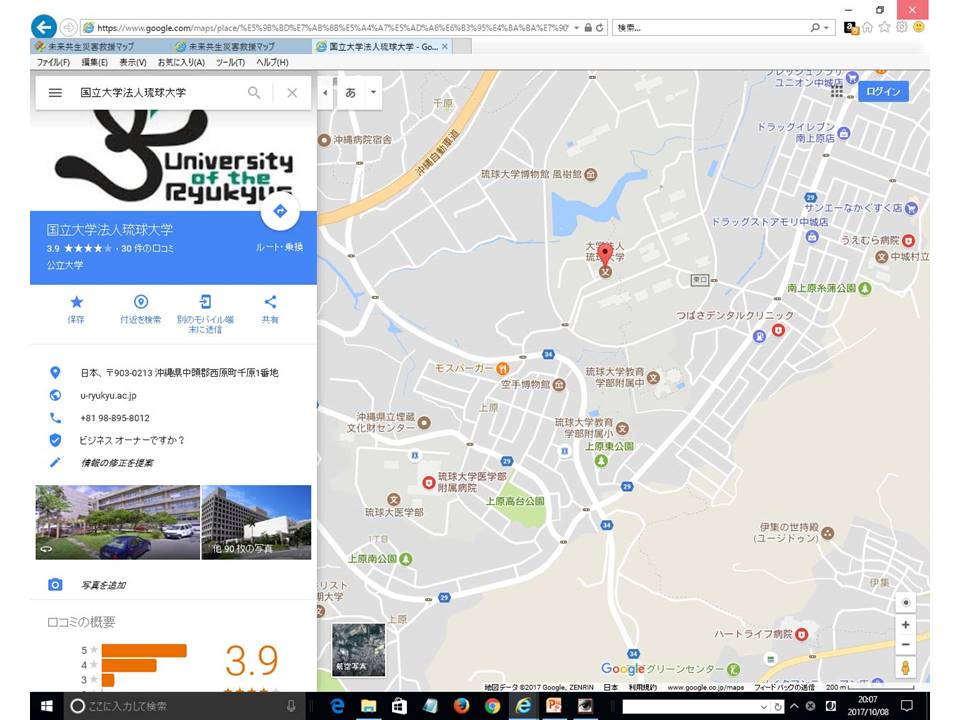The height and width of the screenshot is (720, 960).
Task: Open the u-ryukyu.ac.jp website link
Action: click(x=108, y=396)
